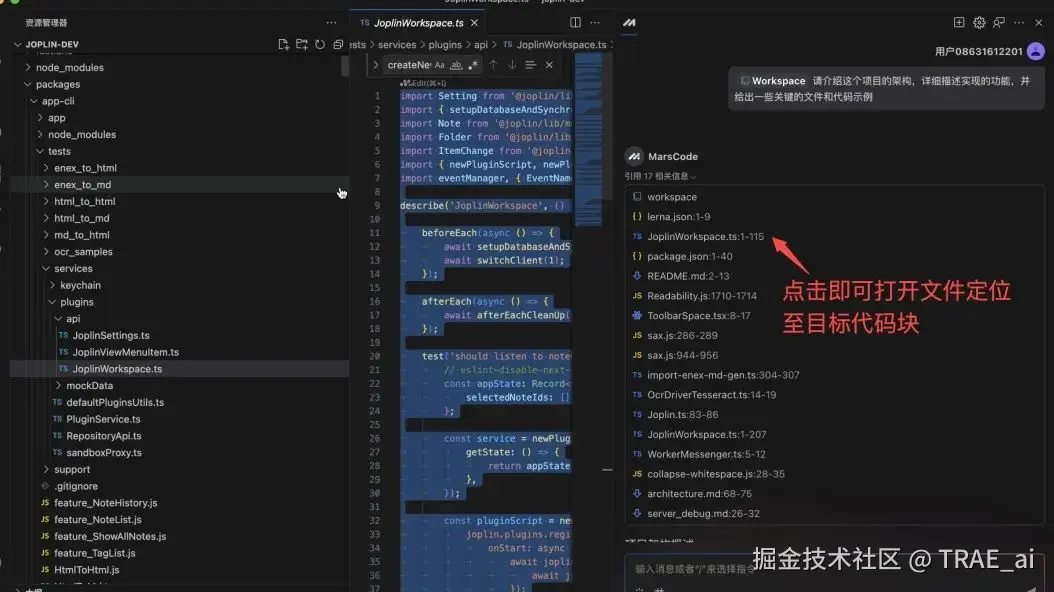Open README.md:2-13 reference
This screenshot has width=1054, height=592.
688,276
